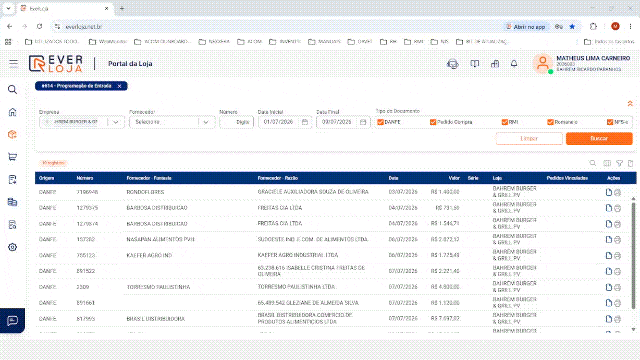Open a new browser tab
This screenshot has height=360, width=640.
point(122,8)
